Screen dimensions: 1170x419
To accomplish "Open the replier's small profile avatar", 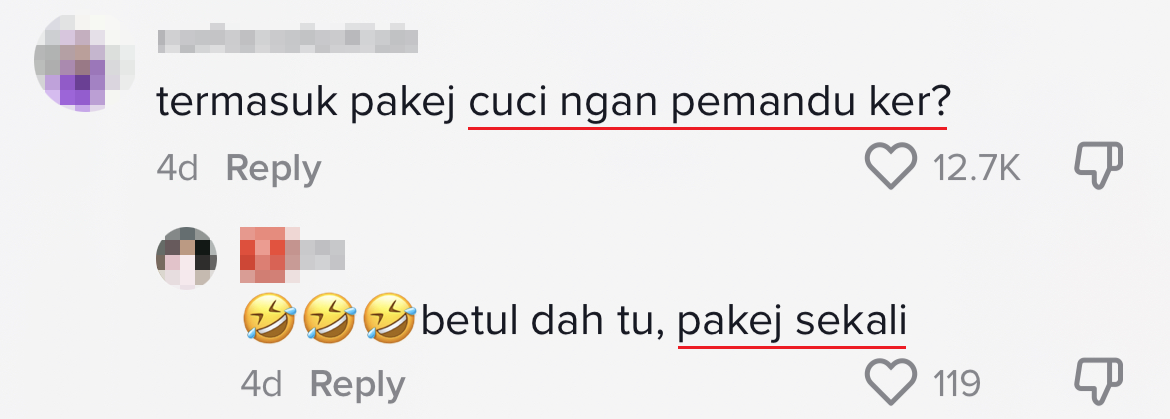I will (x=187, y=257).
